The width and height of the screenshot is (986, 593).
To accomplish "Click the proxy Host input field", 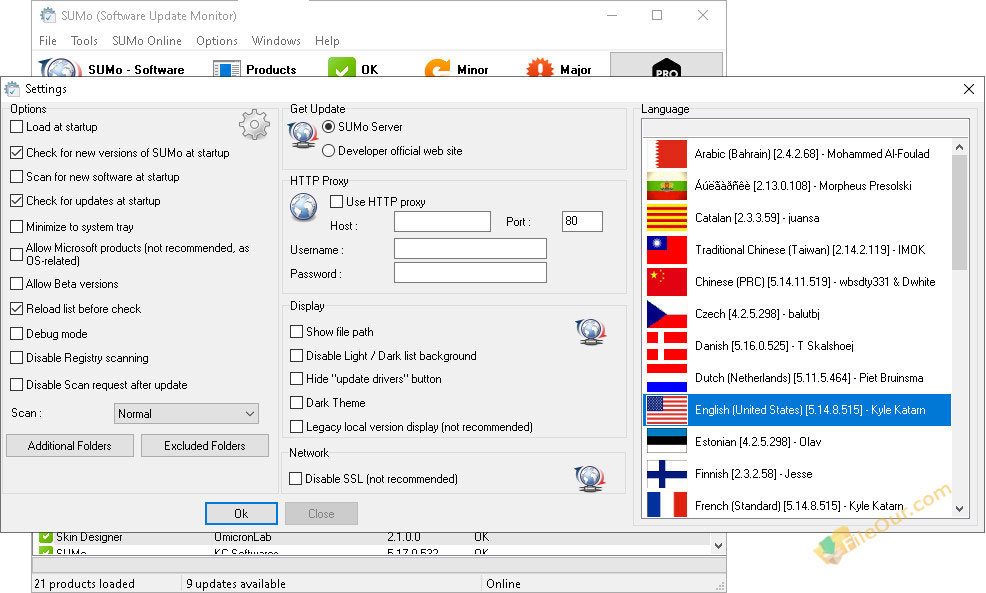I will pyautogui.click(x=442, y=221).
